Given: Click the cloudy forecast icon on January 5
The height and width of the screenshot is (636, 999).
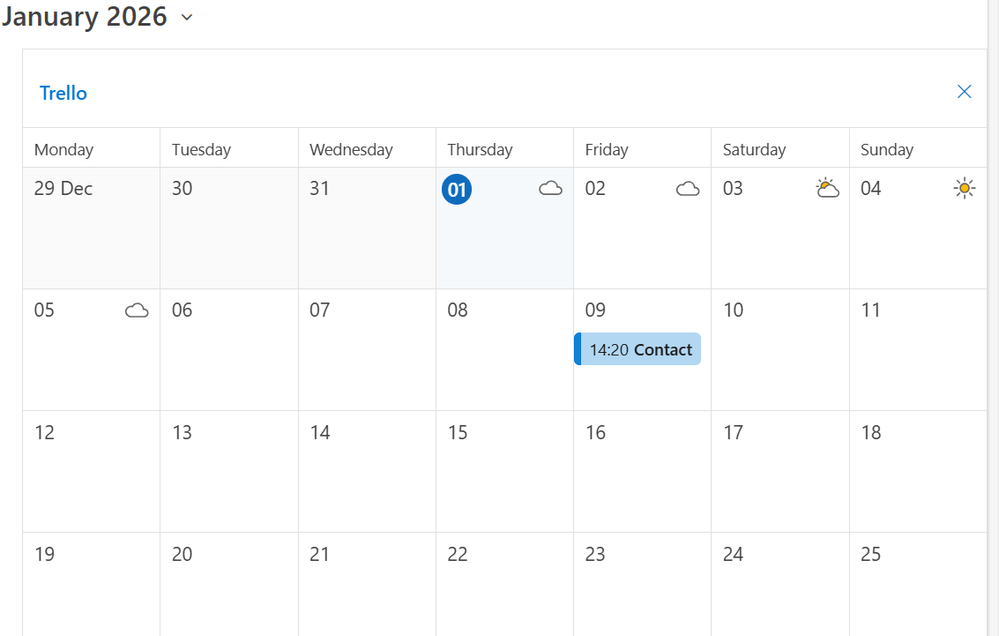Looking at the screenshot, I should [136, 310].
